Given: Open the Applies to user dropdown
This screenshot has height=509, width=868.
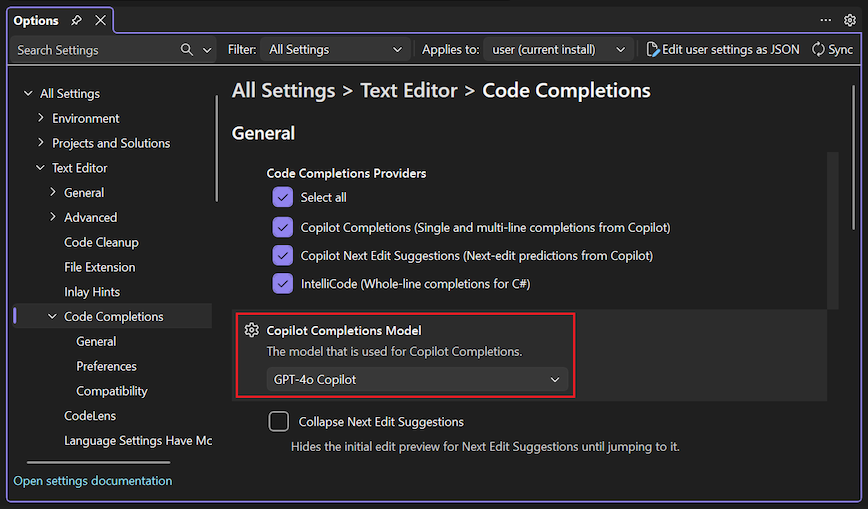Looking at the screenshot, I should point(559,49).
